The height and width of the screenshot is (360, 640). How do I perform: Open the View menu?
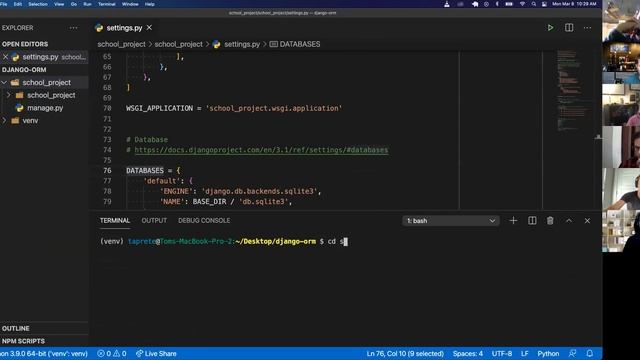pos(59,4)
